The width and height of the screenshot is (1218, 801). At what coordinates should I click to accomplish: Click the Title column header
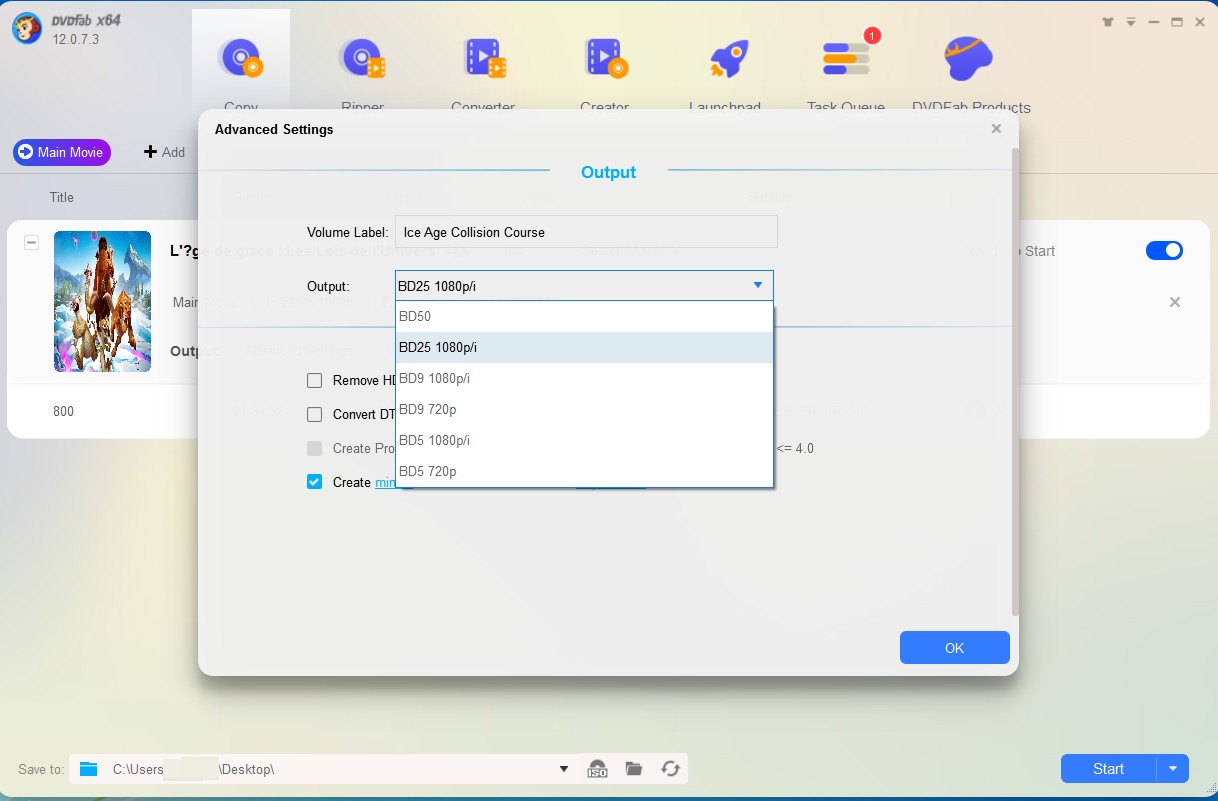pyautogui.click(x=62, y=197)
